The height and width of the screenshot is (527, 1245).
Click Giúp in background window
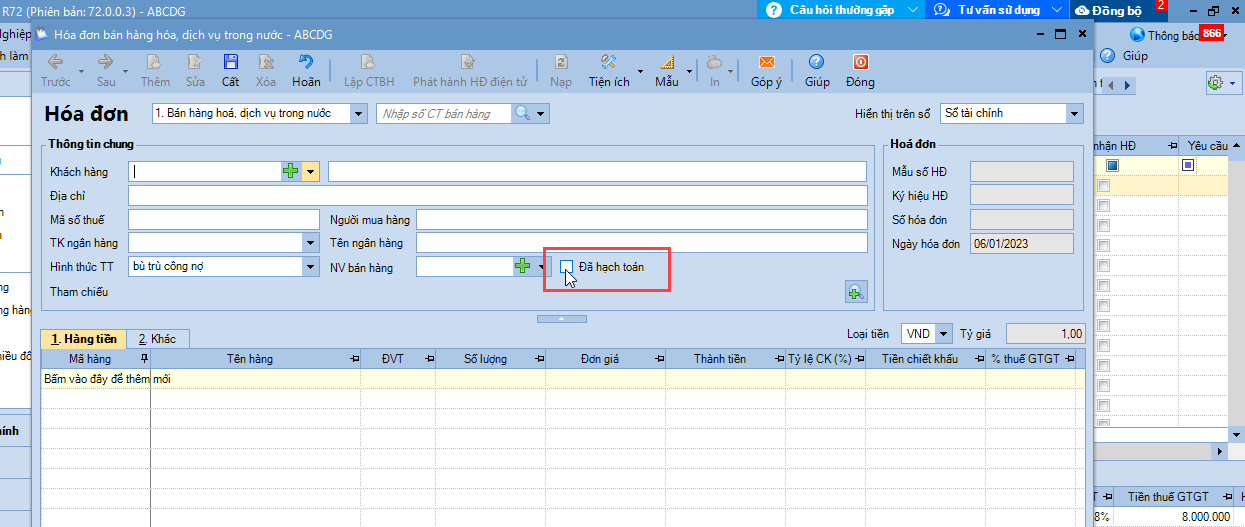pos(1125,56)
